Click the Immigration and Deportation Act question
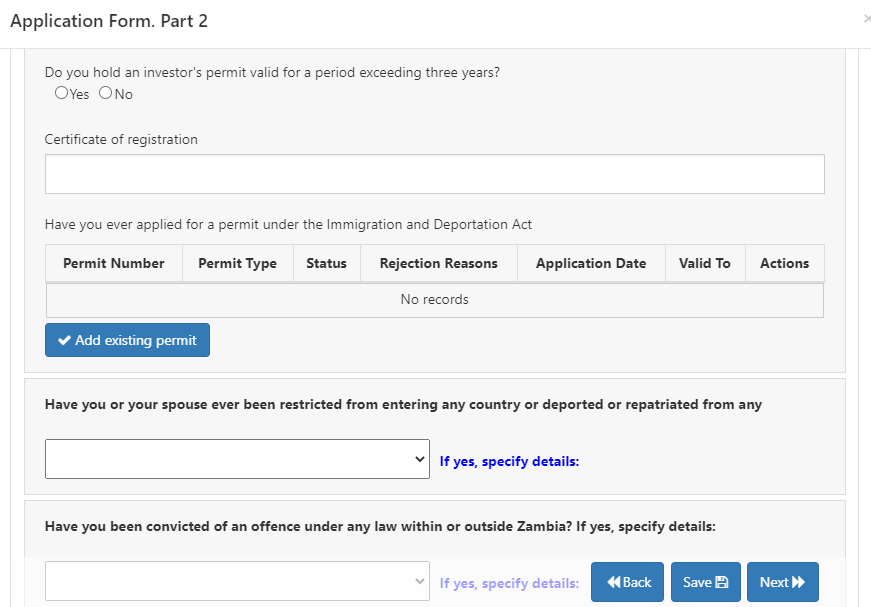 point(288,224)
